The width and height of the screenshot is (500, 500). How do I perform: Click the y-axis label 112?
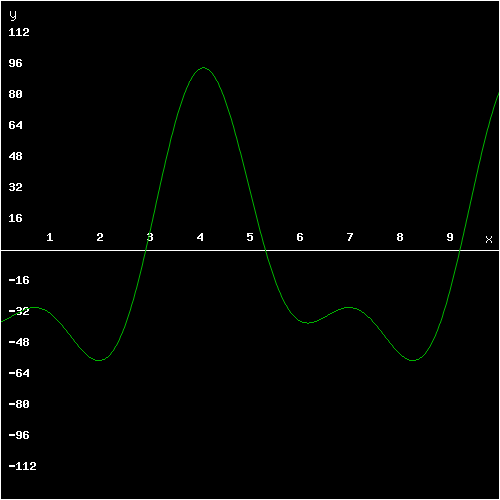(x=19, y=32)
